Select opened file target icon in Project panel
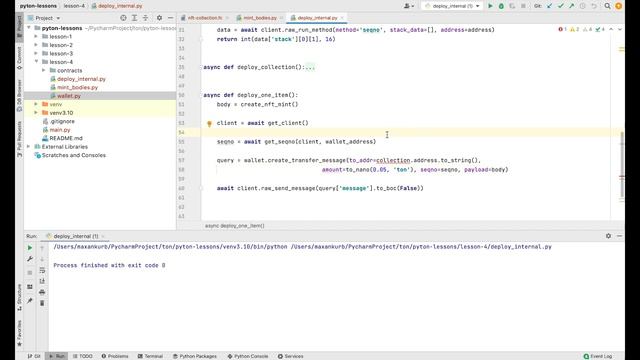This screenshot has height=360, width=640. coord(123,18)
